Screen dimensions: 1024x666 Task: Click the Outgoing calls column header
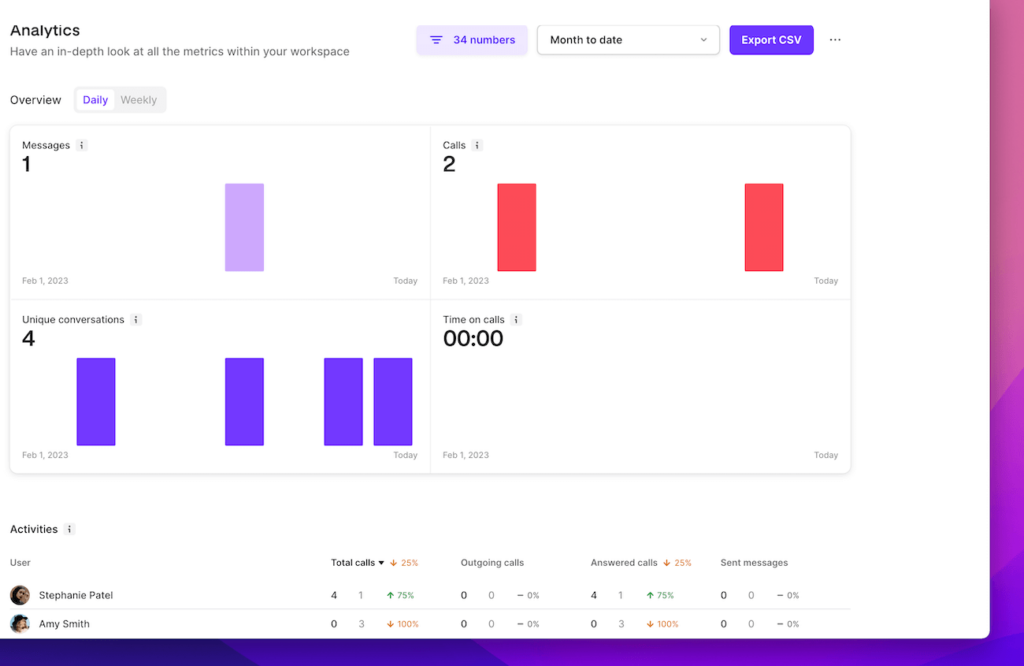point(492,563)
